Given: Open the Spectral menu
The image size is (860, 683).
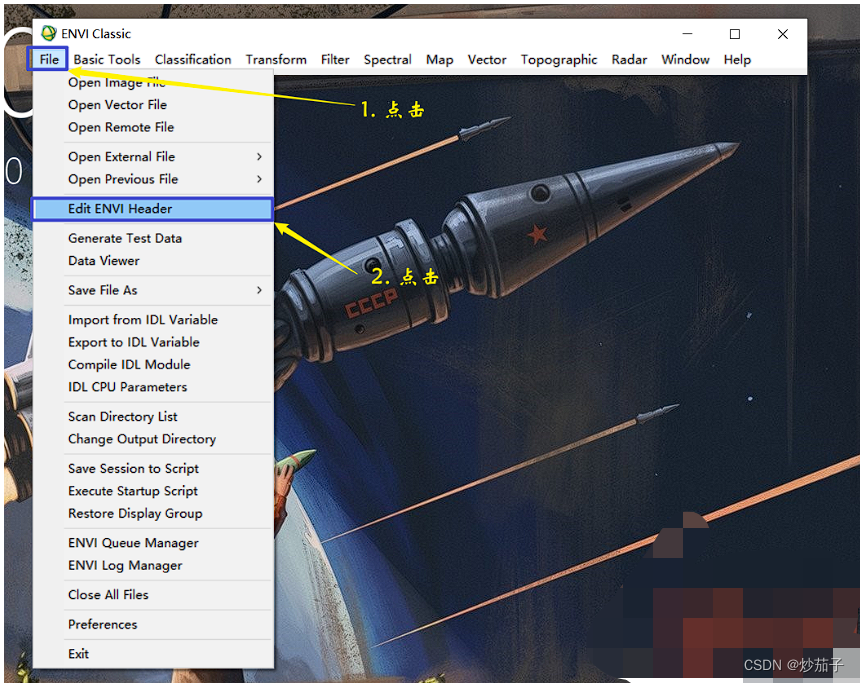Looking at the screenshot, I should (x=388, y=59).
